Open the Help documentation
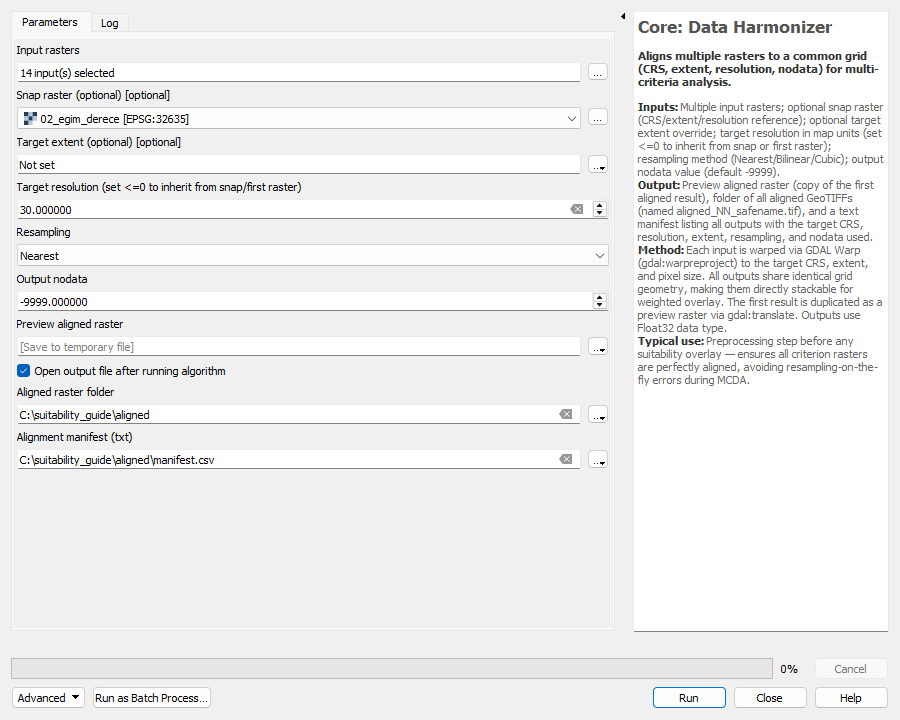 851,698
